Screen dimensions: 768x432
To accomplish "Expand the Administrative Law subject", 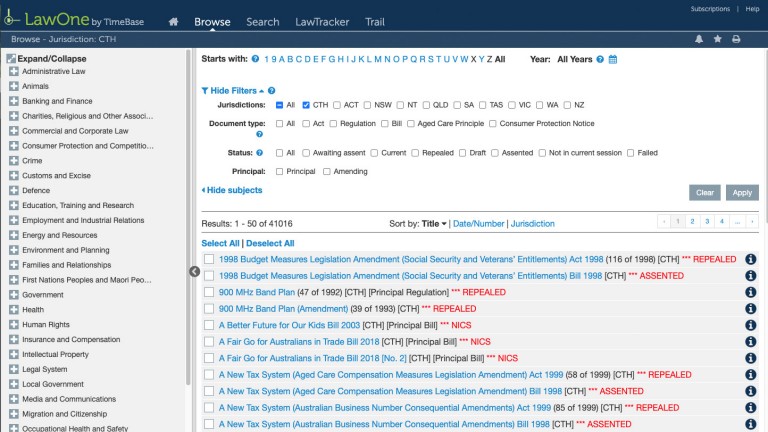I will [x=14, y=72].
